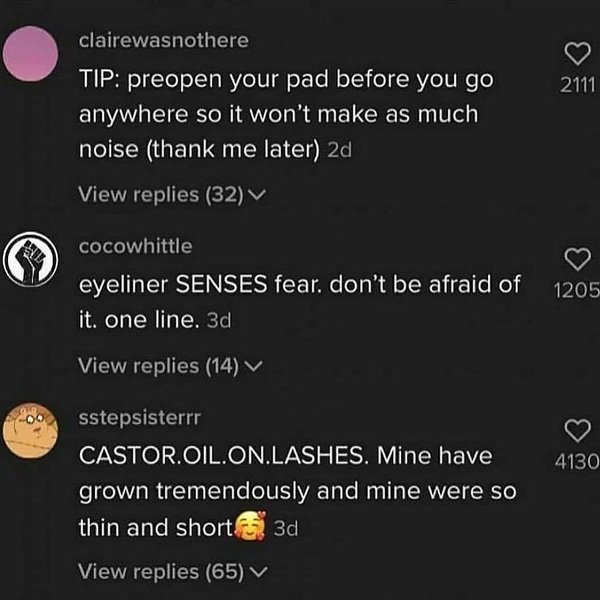Select the CASTOR.OIL.ON.LASHES comment text
This screenshot has height=600, width=600.
[x=285, y=490]
